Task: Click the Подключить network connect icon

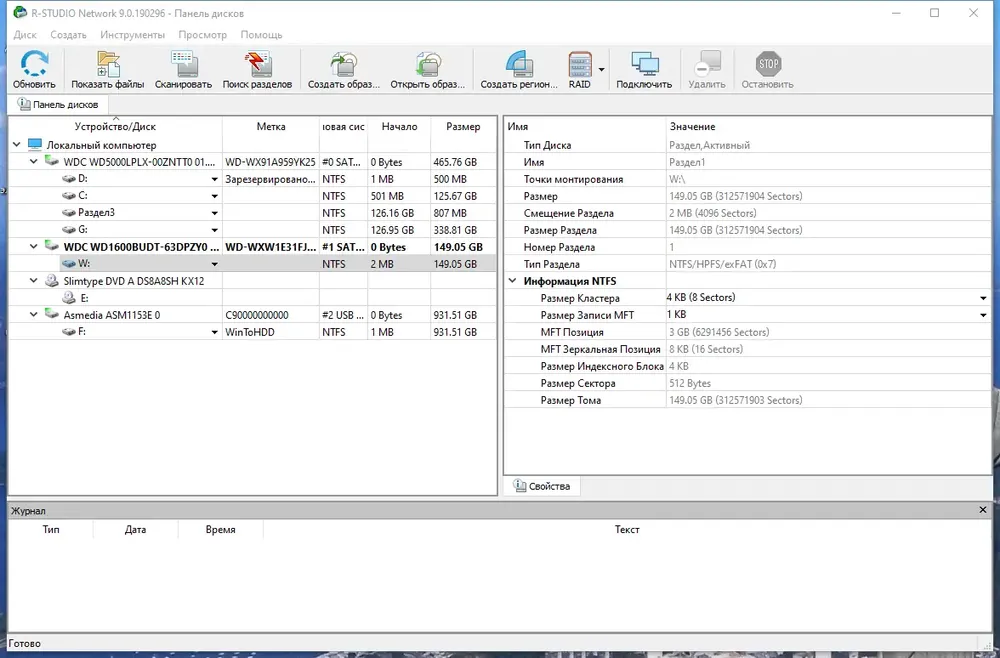Action: [x=643, y=69]
